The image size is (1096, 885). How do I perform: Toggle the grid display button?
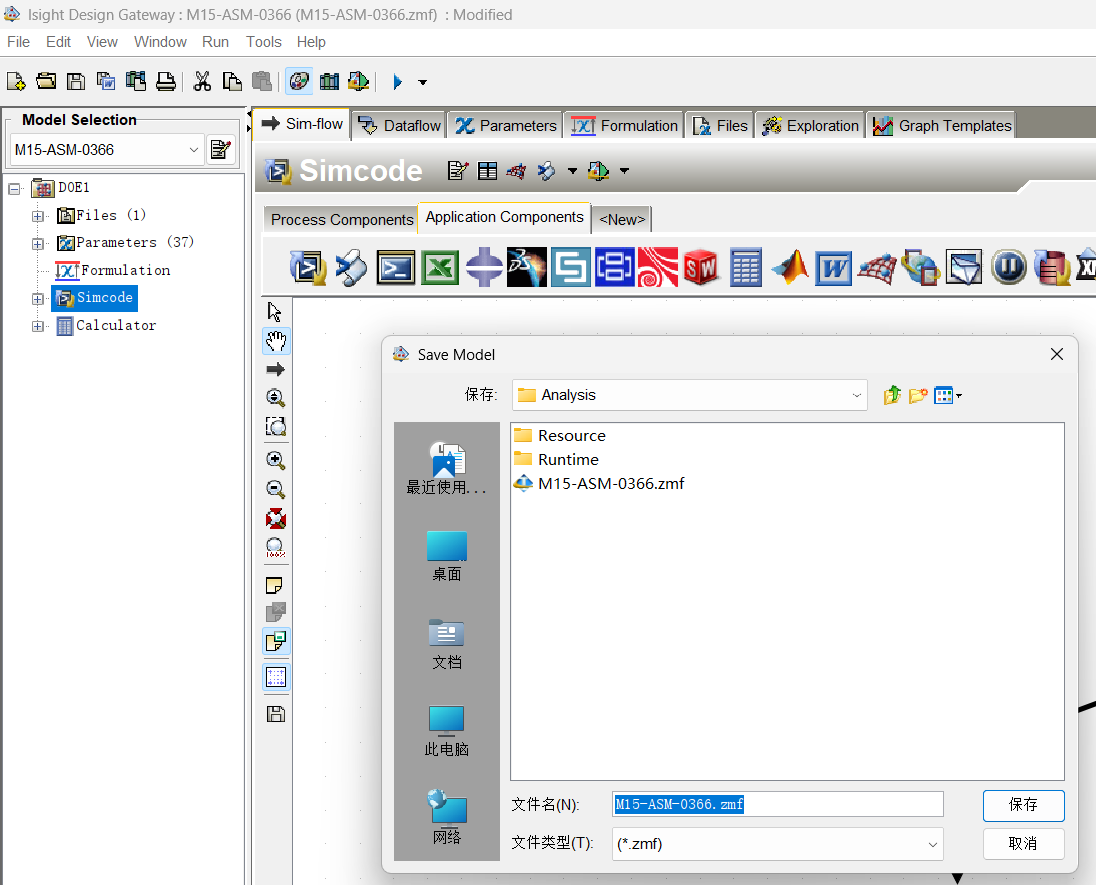coord(276,677)
